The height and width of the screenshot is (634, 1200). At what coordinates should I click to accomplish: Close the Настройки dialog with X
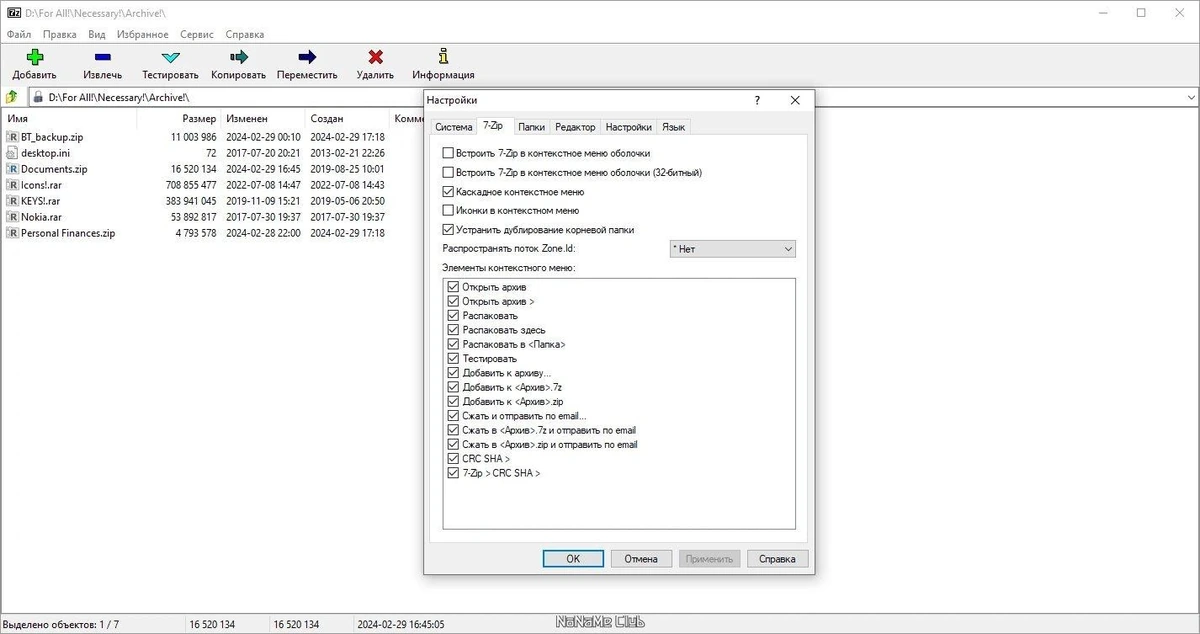(795, 100)
